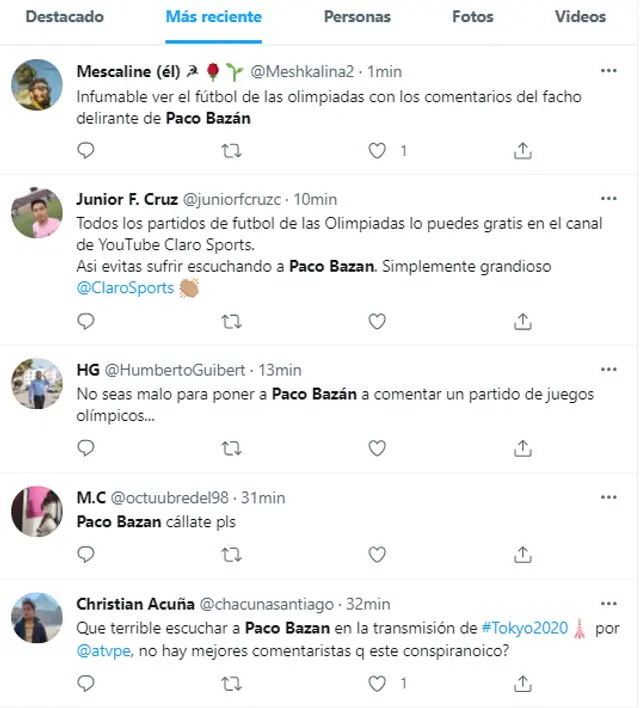Image resolution: width=640 pixels, height=708 pixels.
Task: Open the #Tokyo2020 hashtag link
Action: click(525, 628)
